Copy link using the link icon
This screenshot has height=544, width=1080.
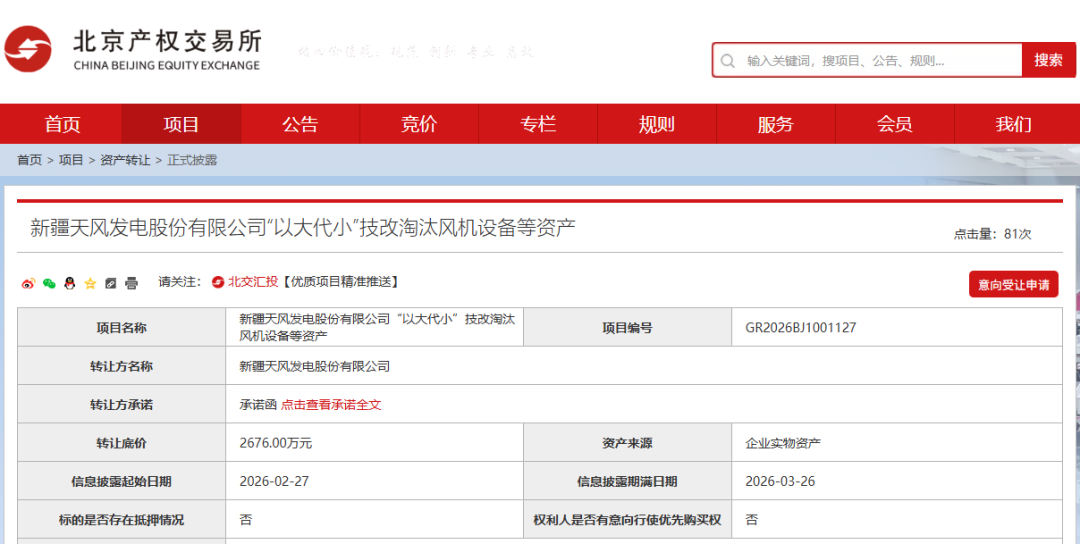[111, 283]
